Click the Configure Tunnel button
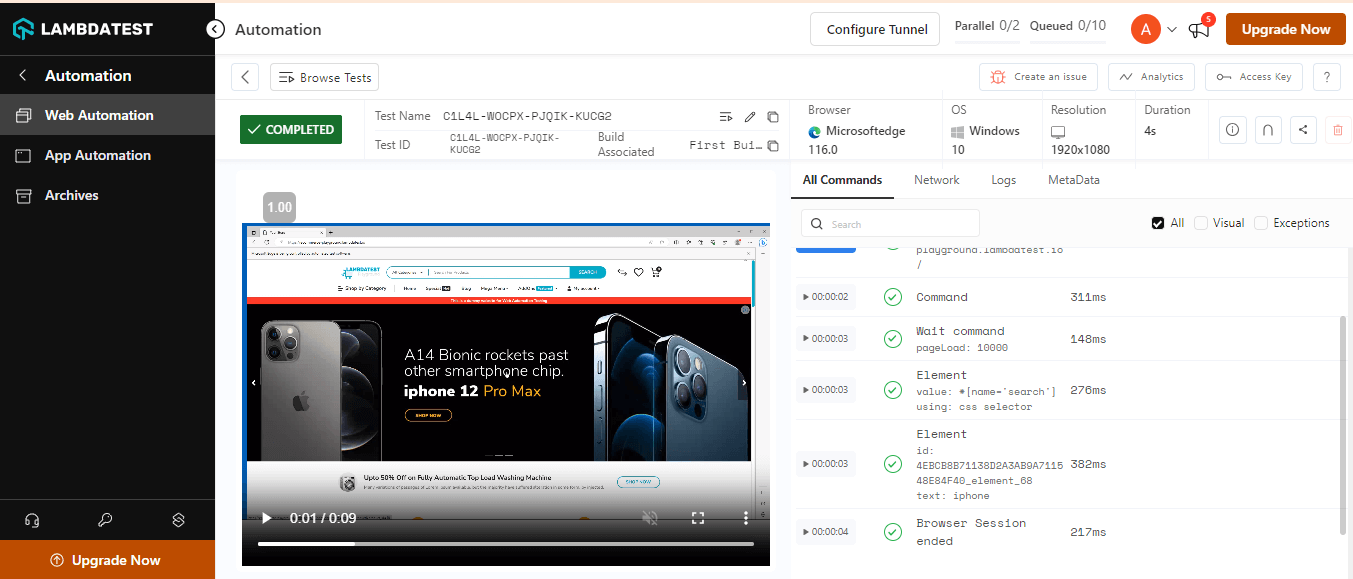 [x=876, y=30]
